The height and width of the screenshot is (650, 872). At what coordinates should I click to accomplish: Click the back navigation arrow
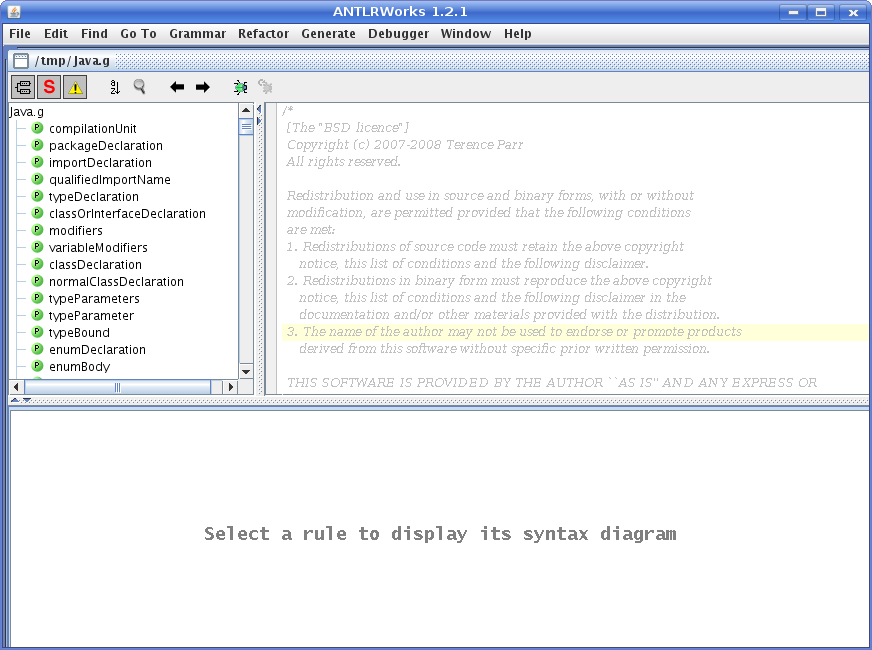(177, 87)
